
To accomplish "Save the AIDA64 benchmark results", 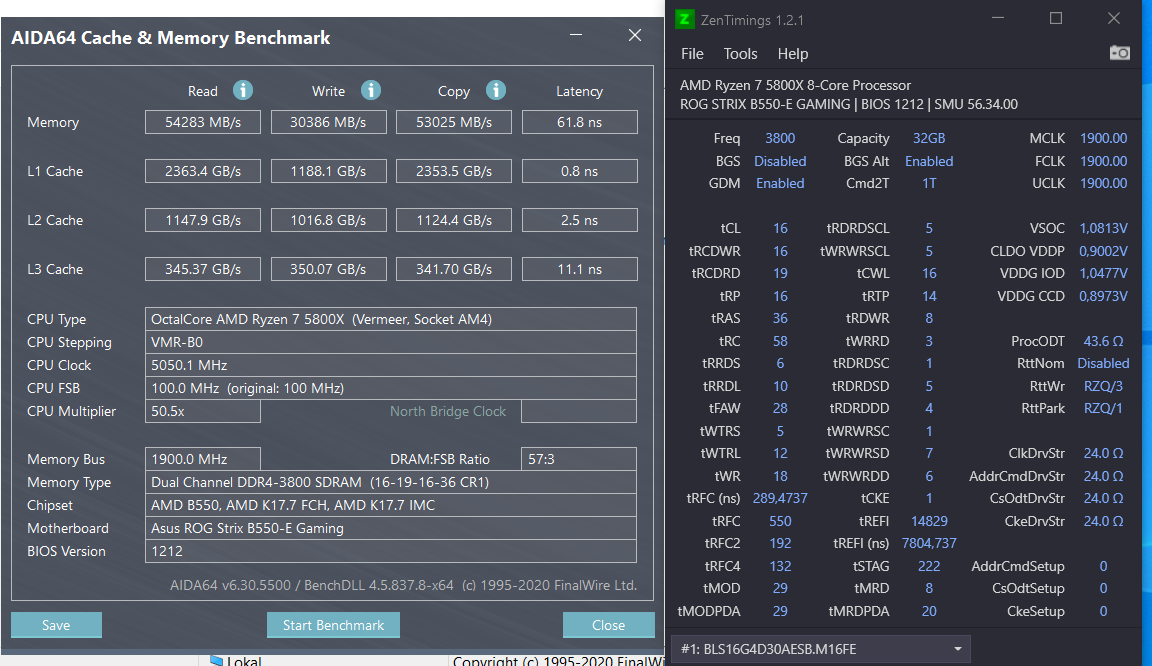I will (56, 625).
